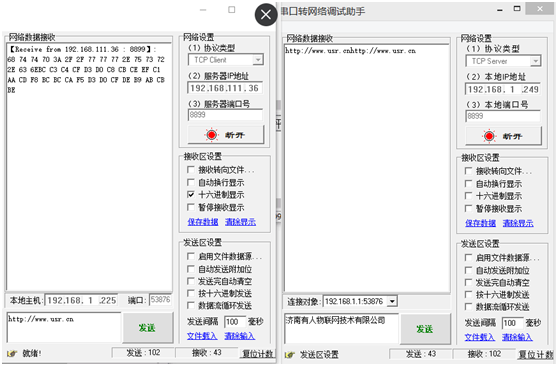The height and width of the screenshot is (366, 558).
Task: Click the status icon in right window status bar
Action: (290, 355)
